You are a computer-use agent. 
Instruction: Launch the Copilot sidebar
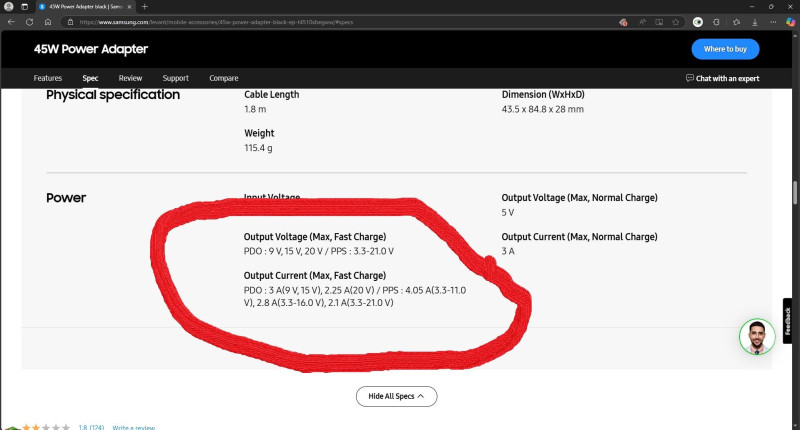[790, 22]
